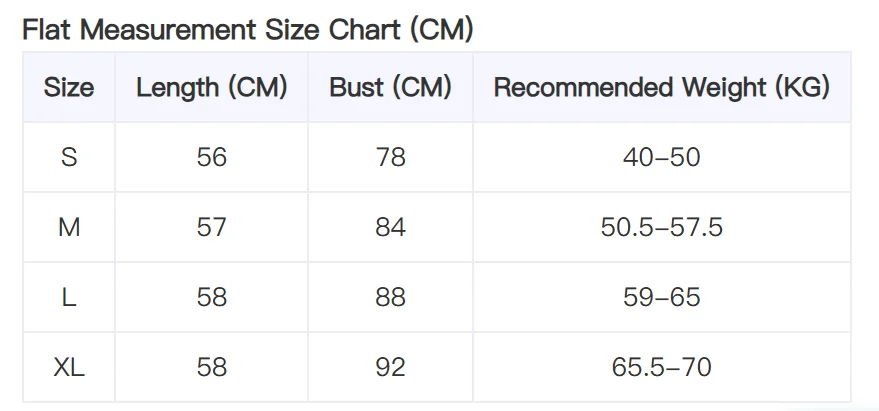Image resolution: width=879 pixels, height=411 pixels.
Task: Click weight range 50.5–57.5
Action: coord(661,227)
